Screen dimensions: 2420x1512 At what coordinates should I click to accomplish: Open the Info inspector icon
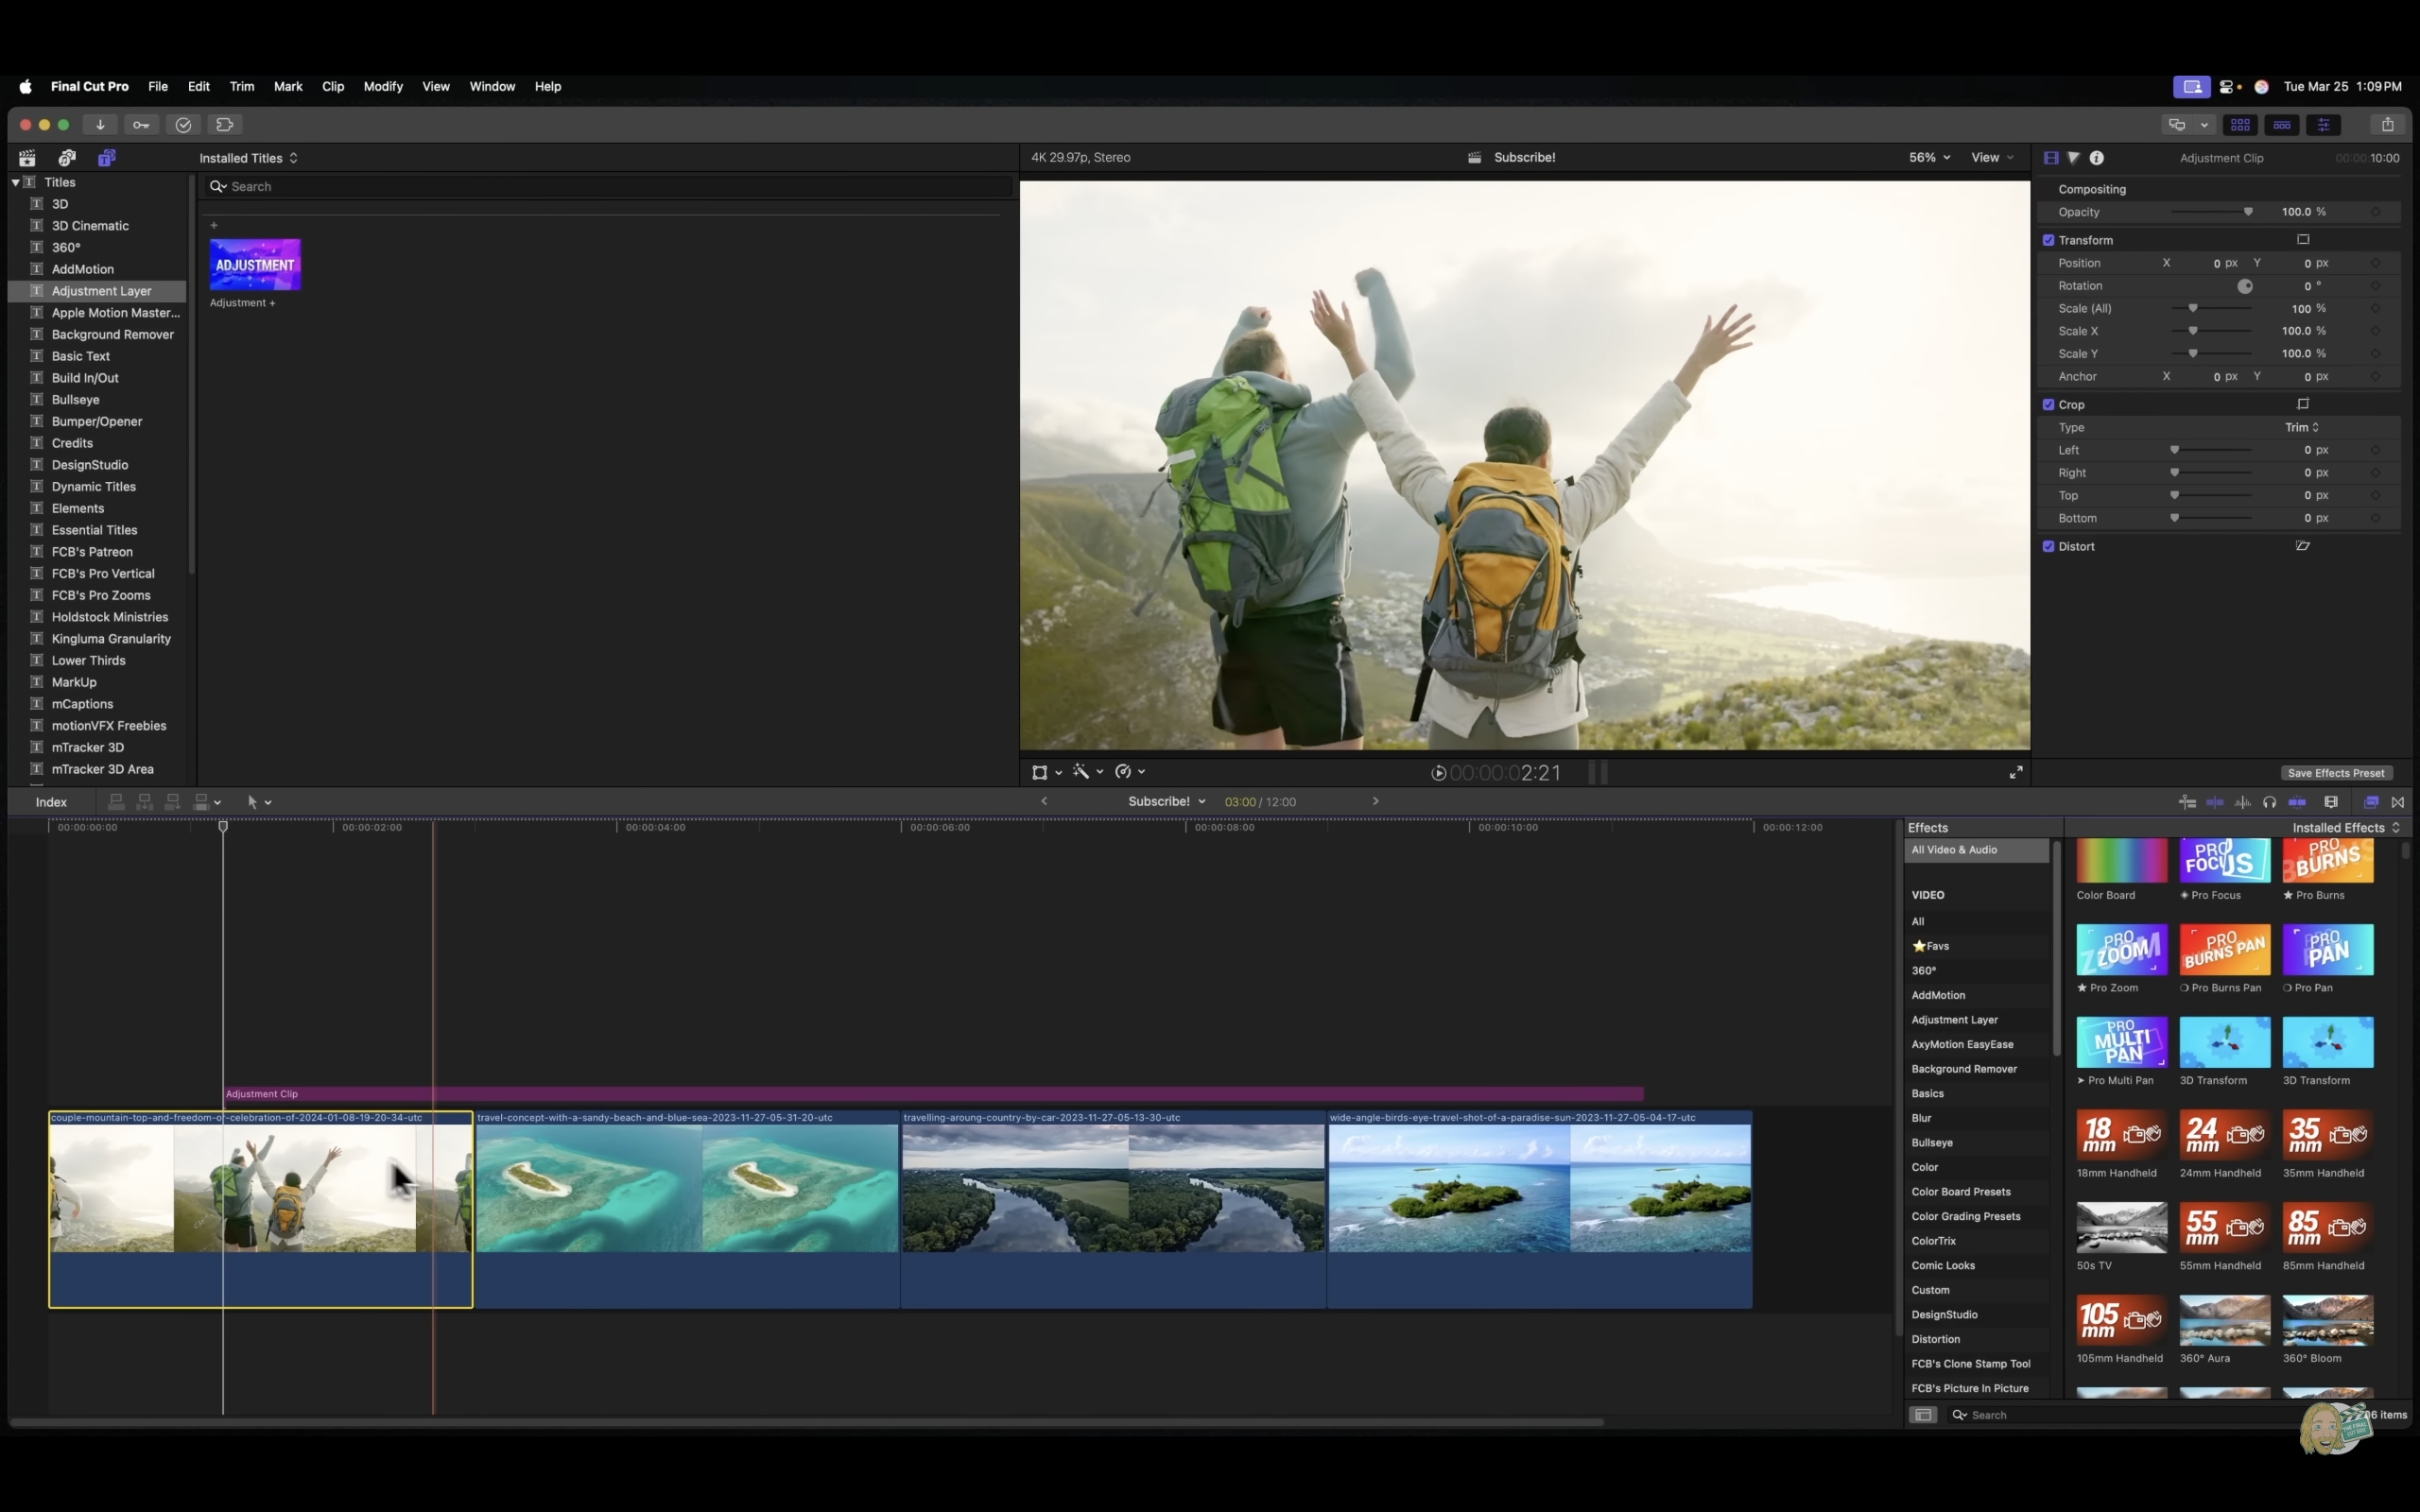point(2097,158)
